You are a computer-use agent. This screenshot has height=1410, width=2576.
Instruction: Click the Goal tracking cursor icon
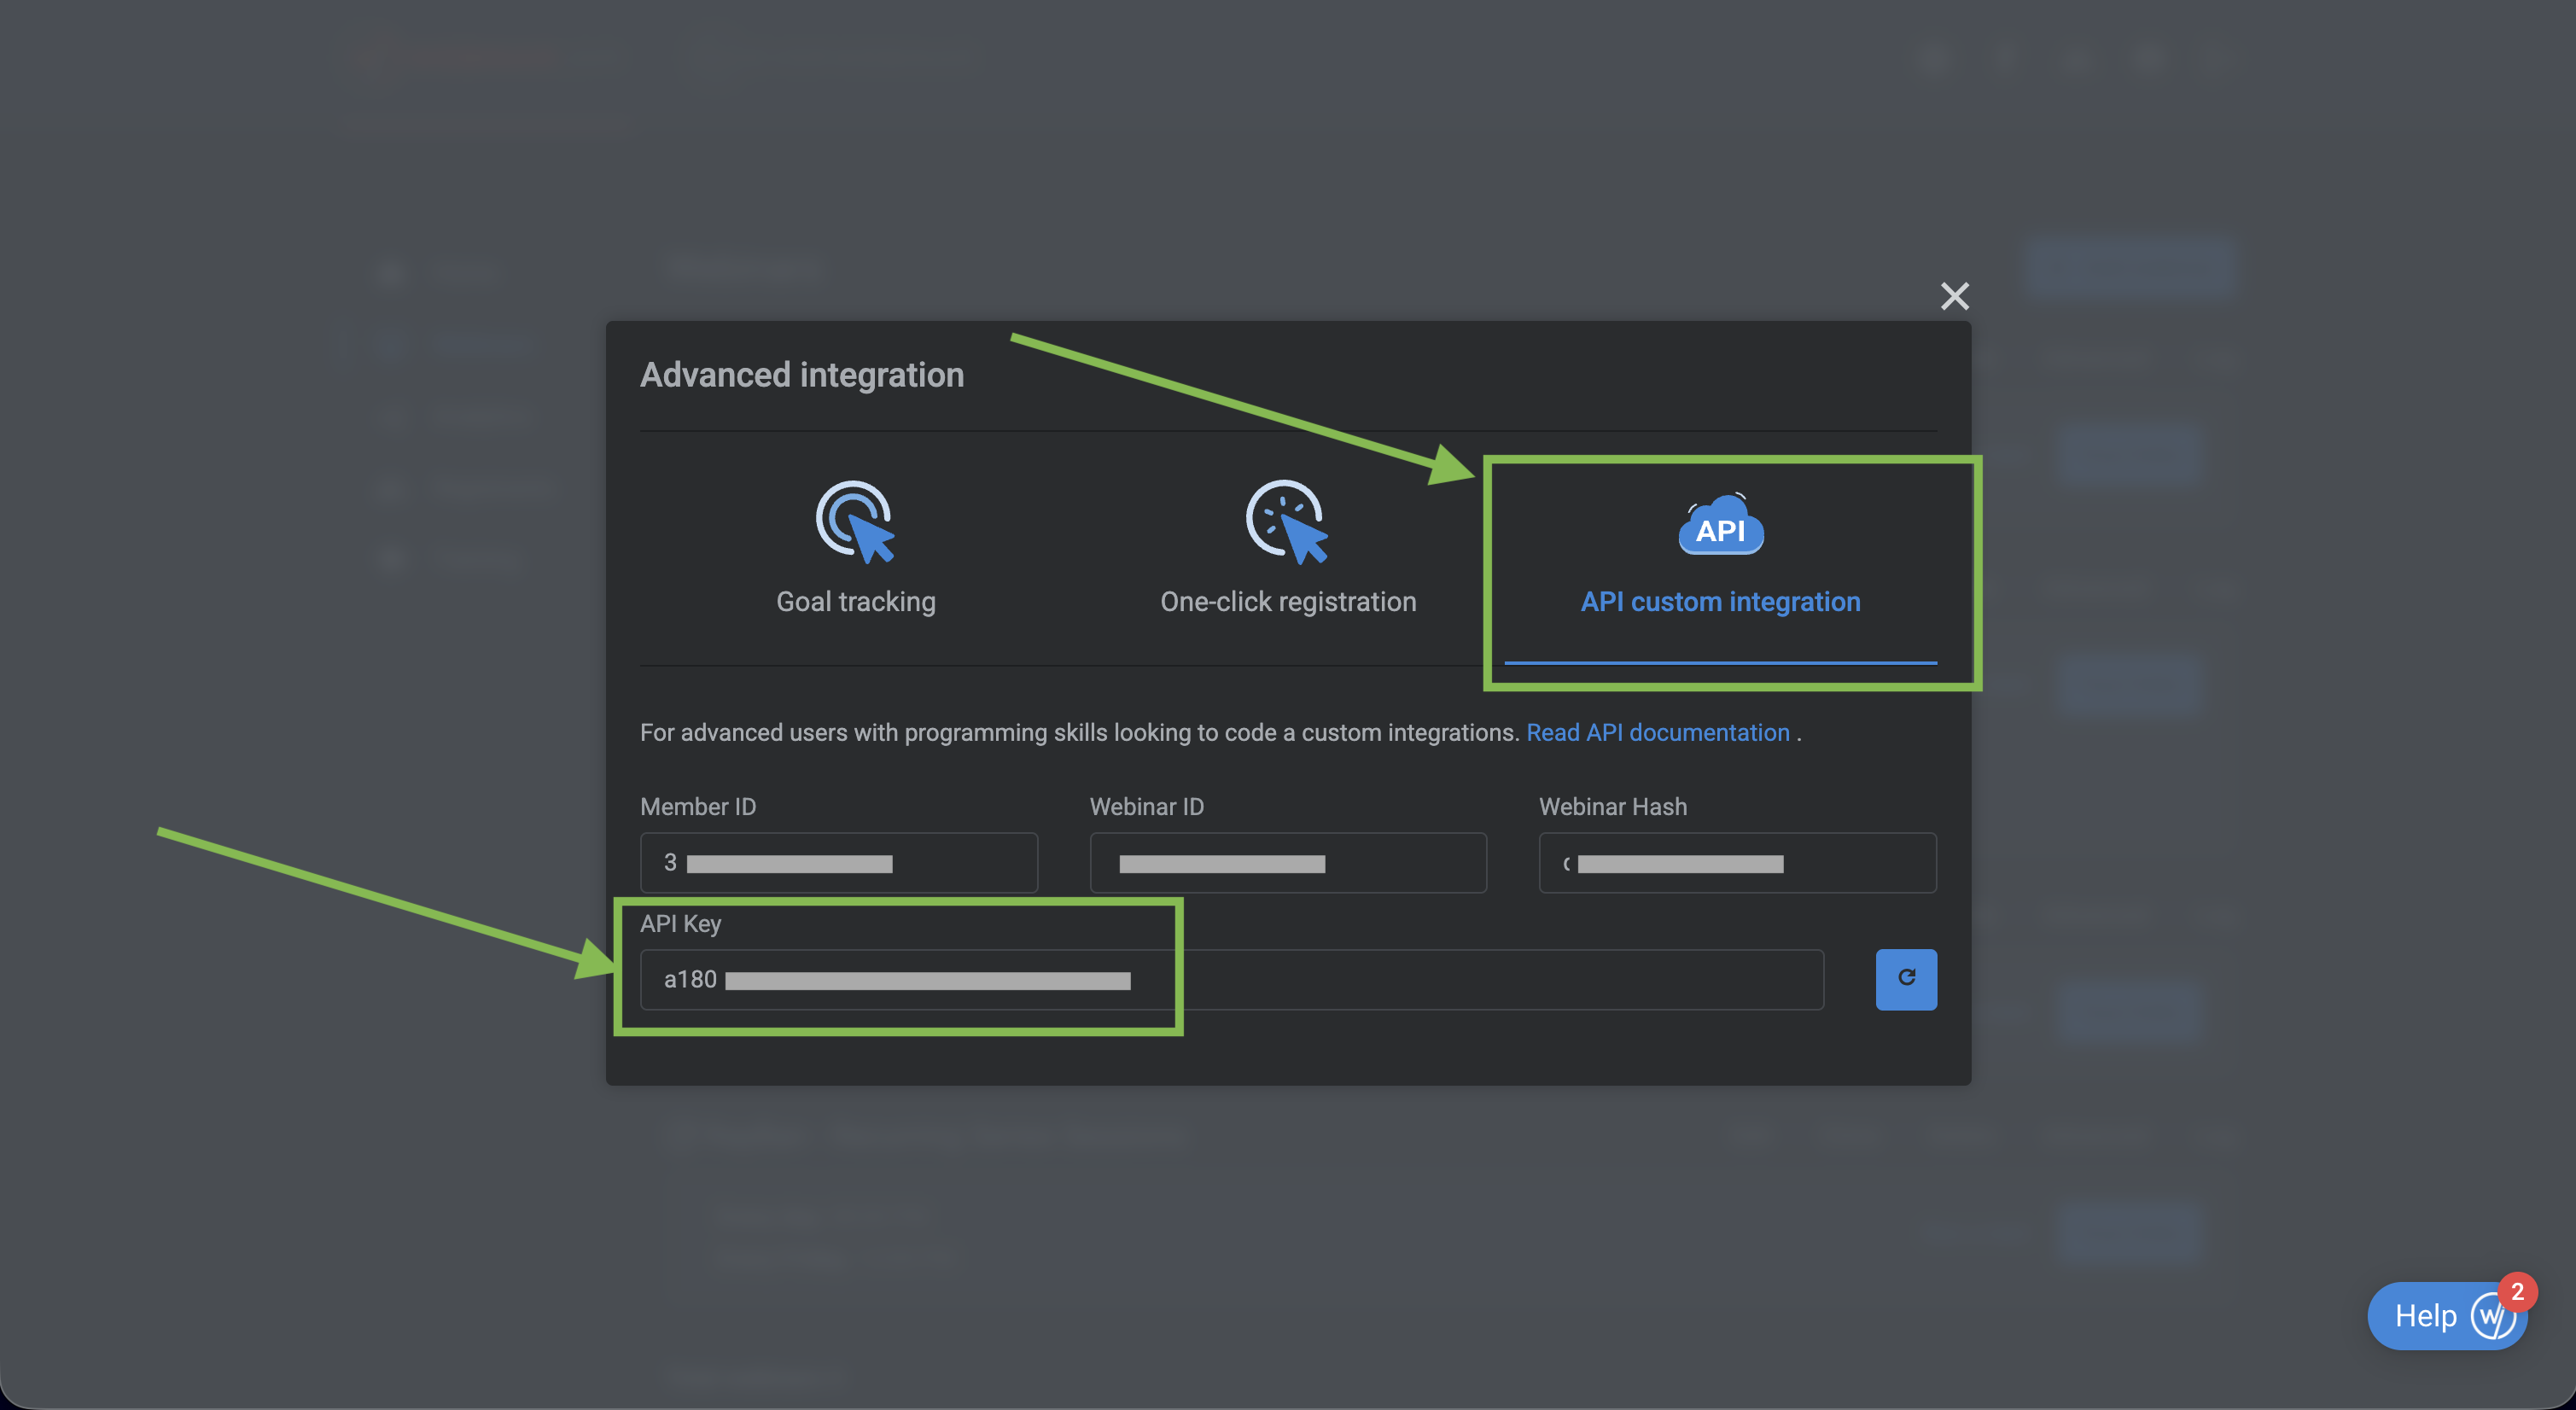(x=856, y=522)
